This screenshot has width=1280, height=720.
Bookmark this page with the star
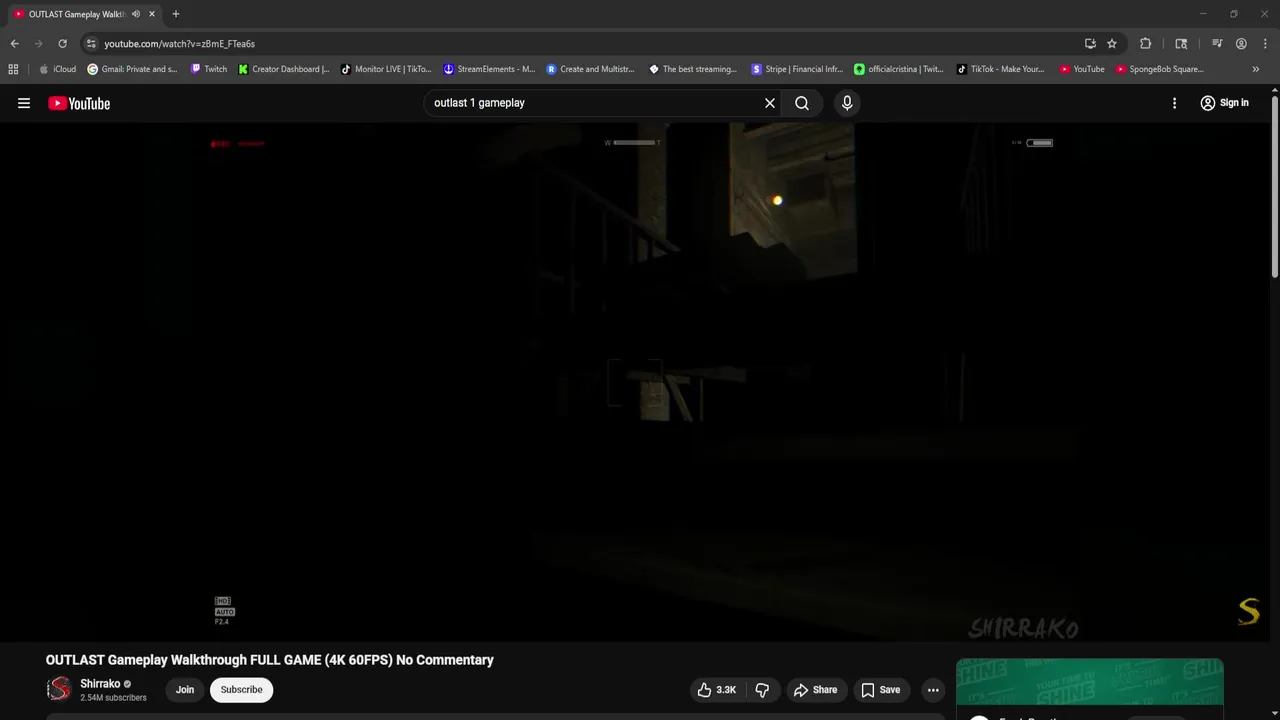[x=1112, y=44]
